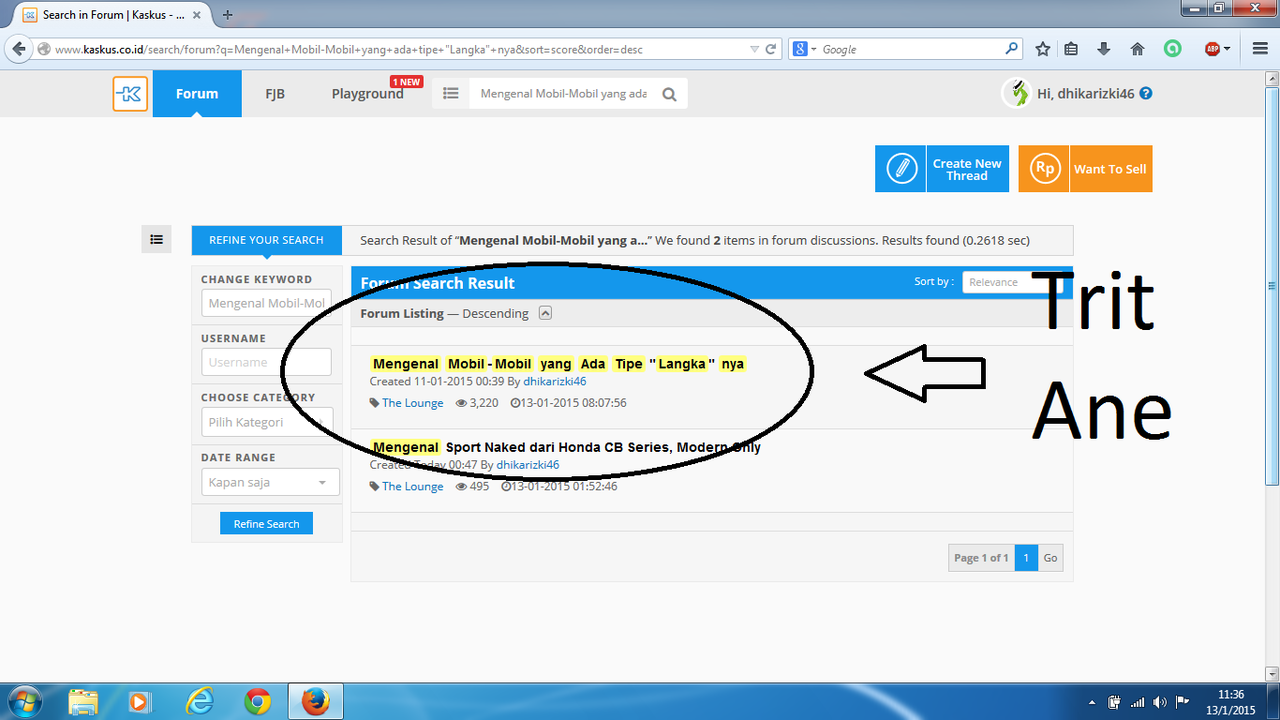This screenshot has height=720, width=1280.
Task: Open the downloads arrow icon
Action: click(1104, 49)
